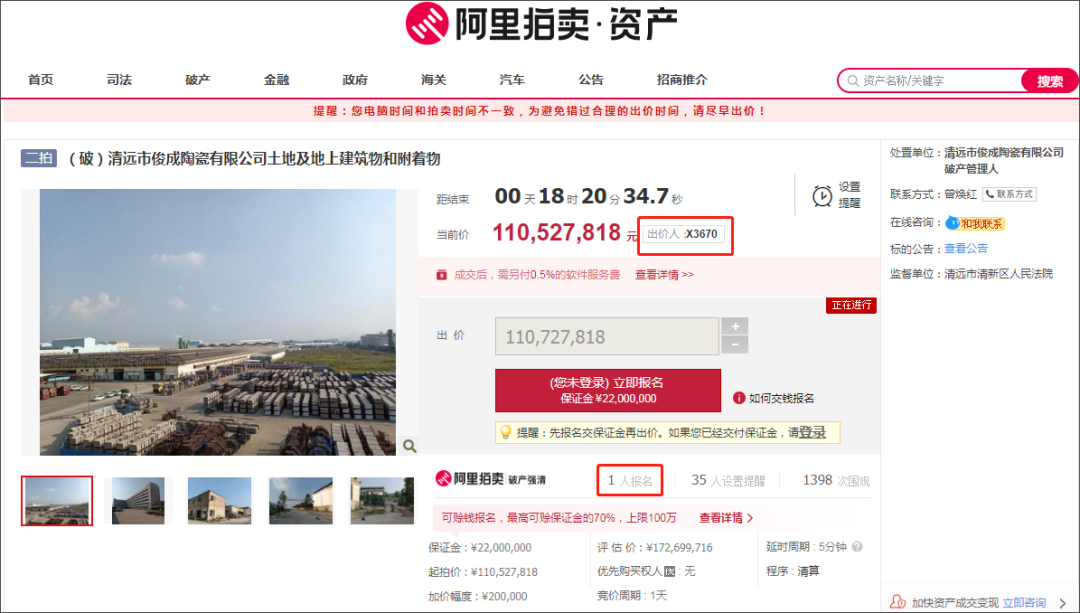Click the 1 人报名 registrant count
Image resolution: width=1080 pixels, height=613 pixels.
pos(630,481)
